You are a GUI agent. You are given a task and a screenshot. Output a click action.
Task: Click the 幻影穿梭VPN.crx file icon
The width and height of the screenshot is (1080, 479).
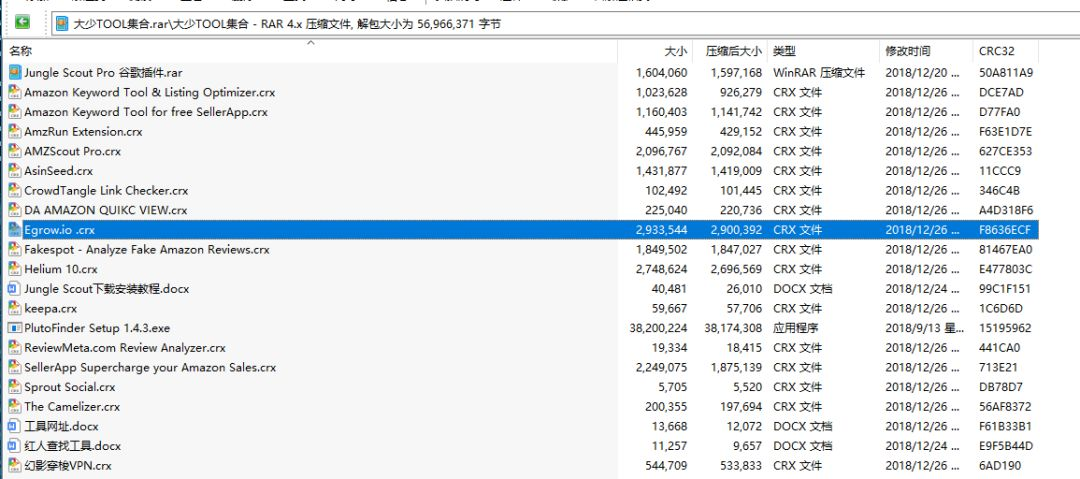pos(14,465)
